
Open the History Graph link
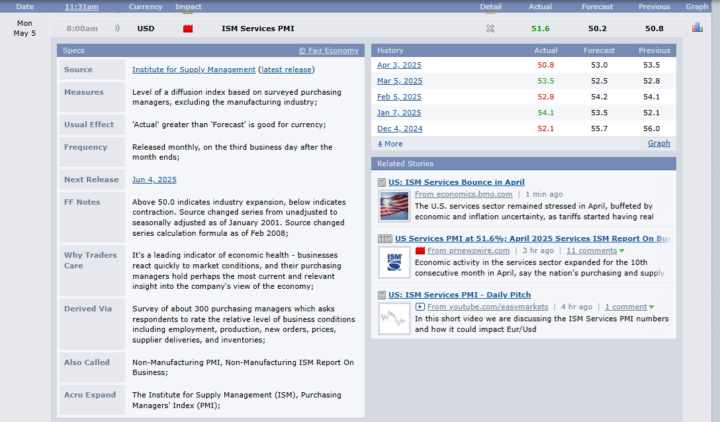659,143
